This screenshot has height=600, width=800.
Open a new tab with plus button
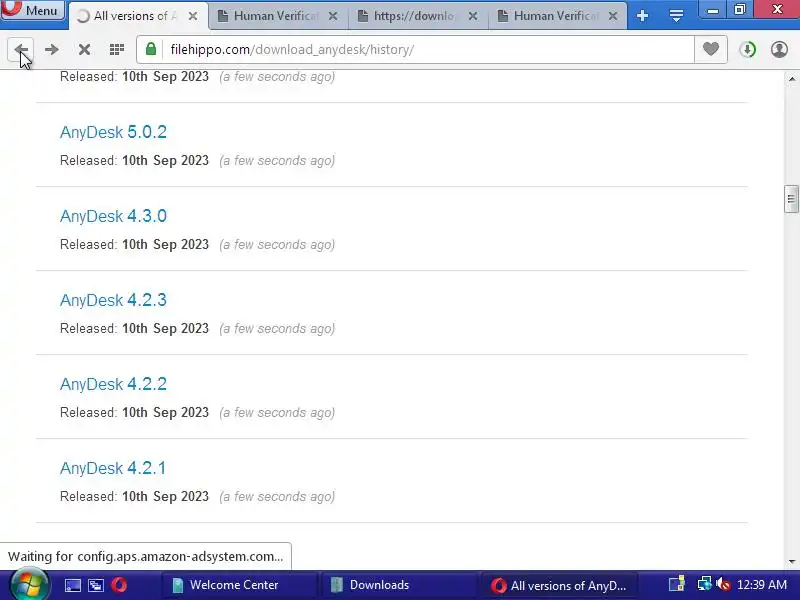(642, 16)
